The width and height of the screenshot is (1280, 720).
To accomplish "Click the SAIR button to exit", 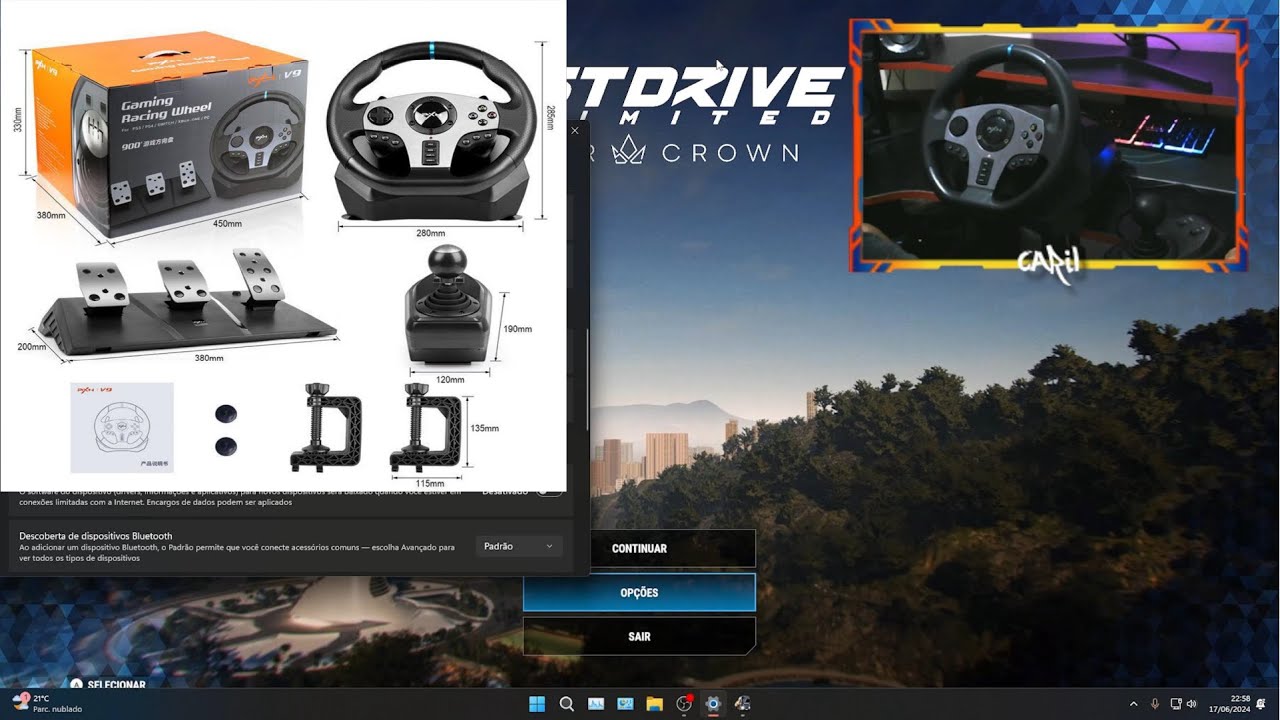I will tap(639, 636).
